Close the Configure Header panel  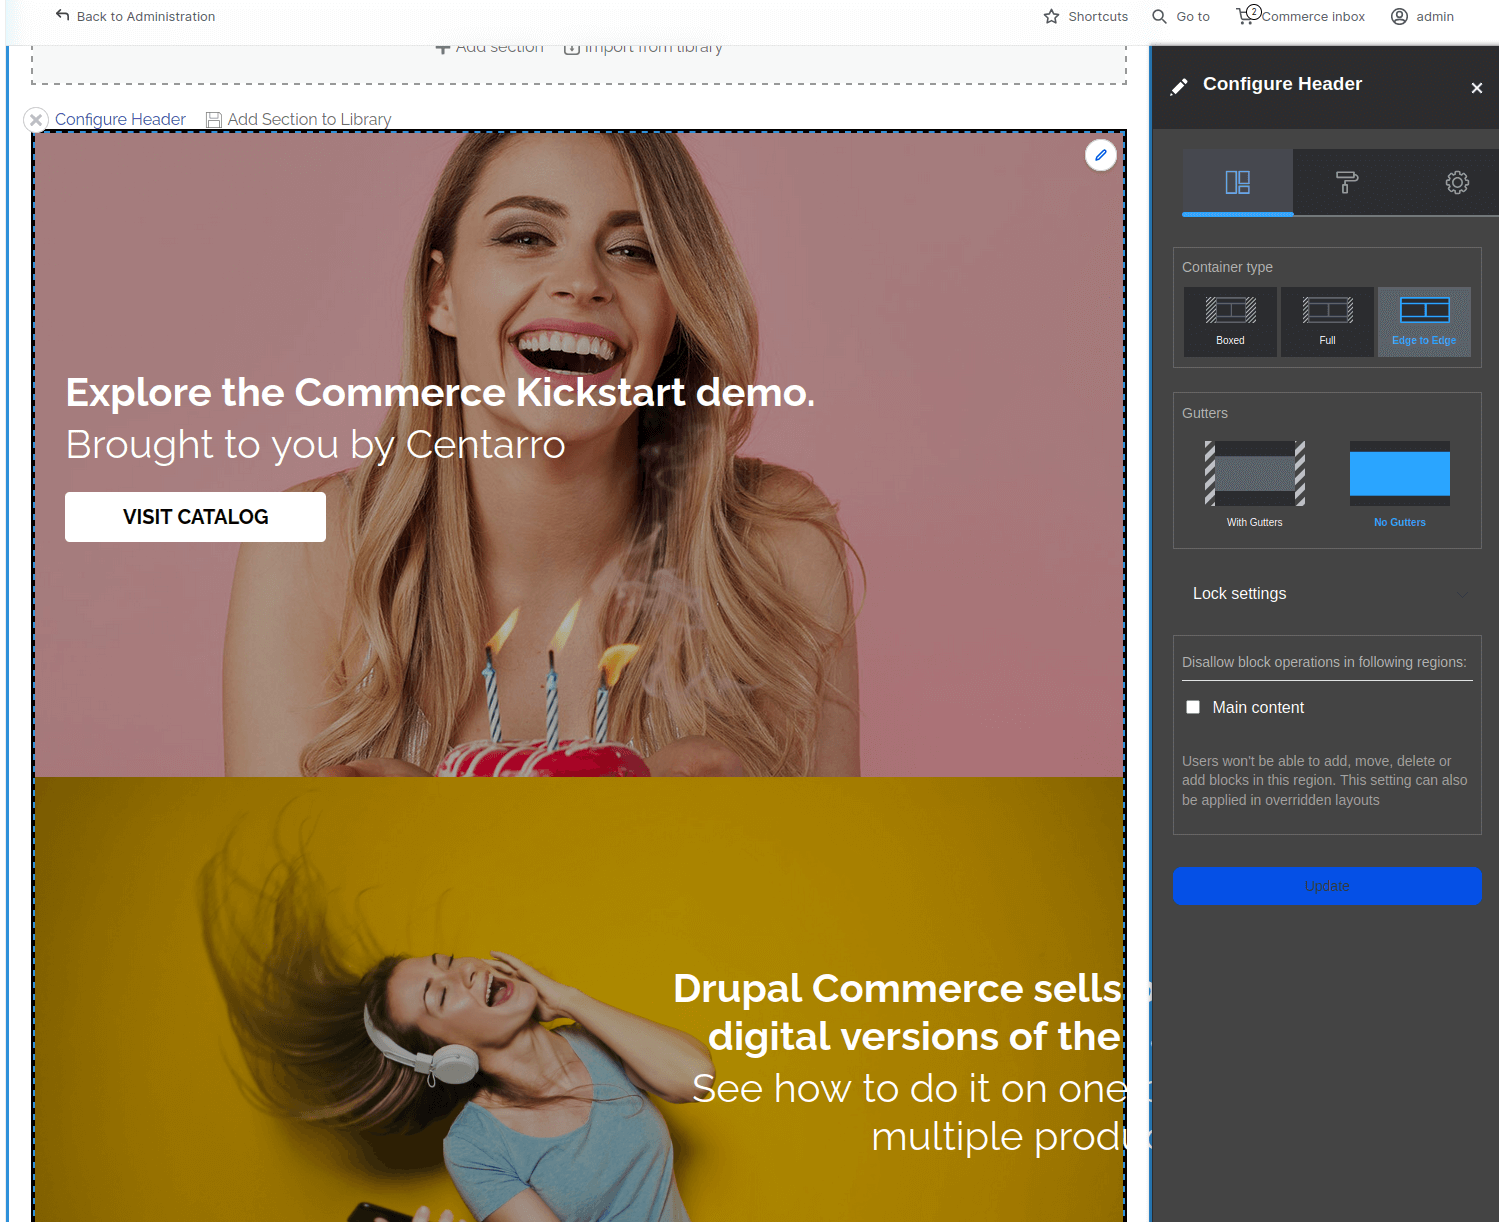[x=1476, y=88]
